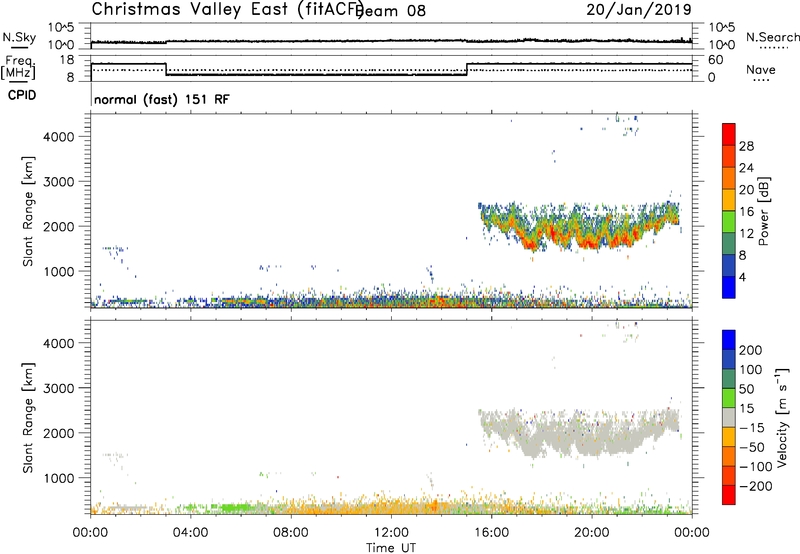The width and height of the screenshot is (800, 554).
Task: Click the "Christmas Valley East (fitACF)" title
Action: 228,9
